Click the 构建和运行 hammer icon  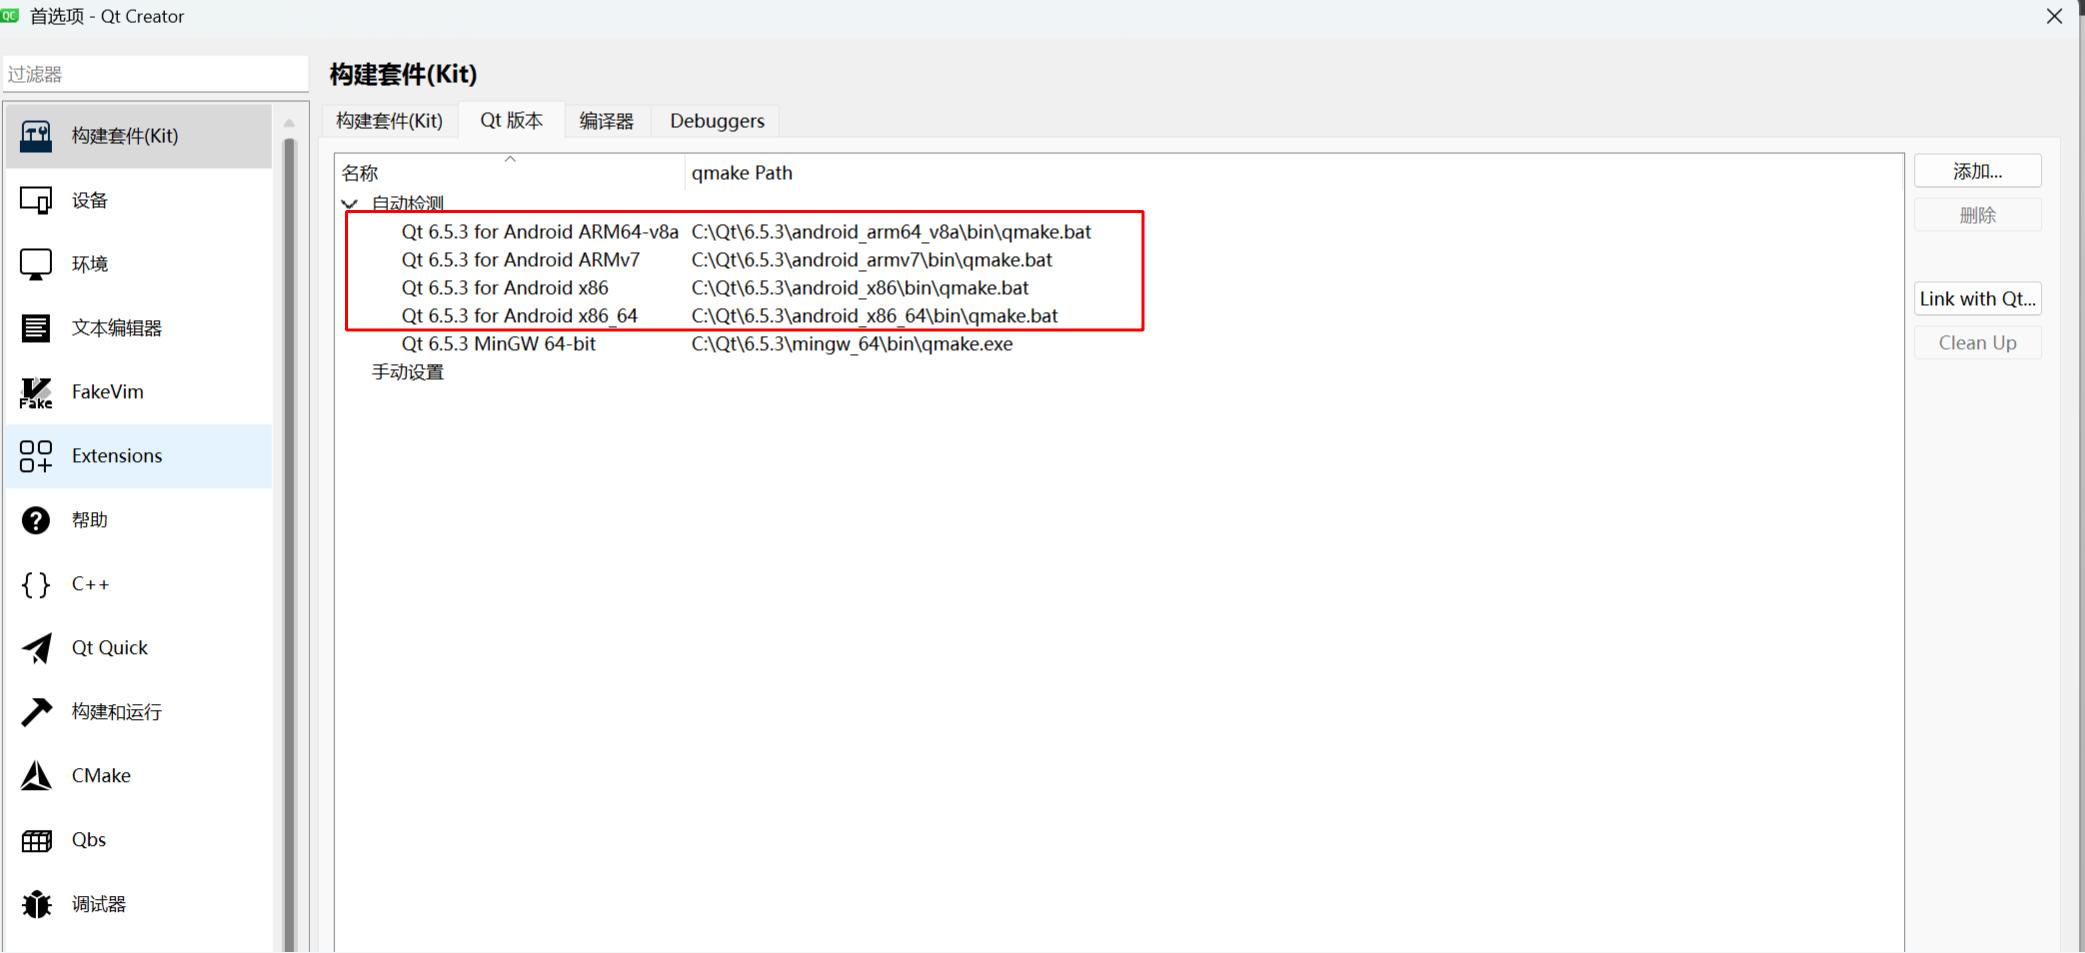pyautogui.click(x=36, y=712)
